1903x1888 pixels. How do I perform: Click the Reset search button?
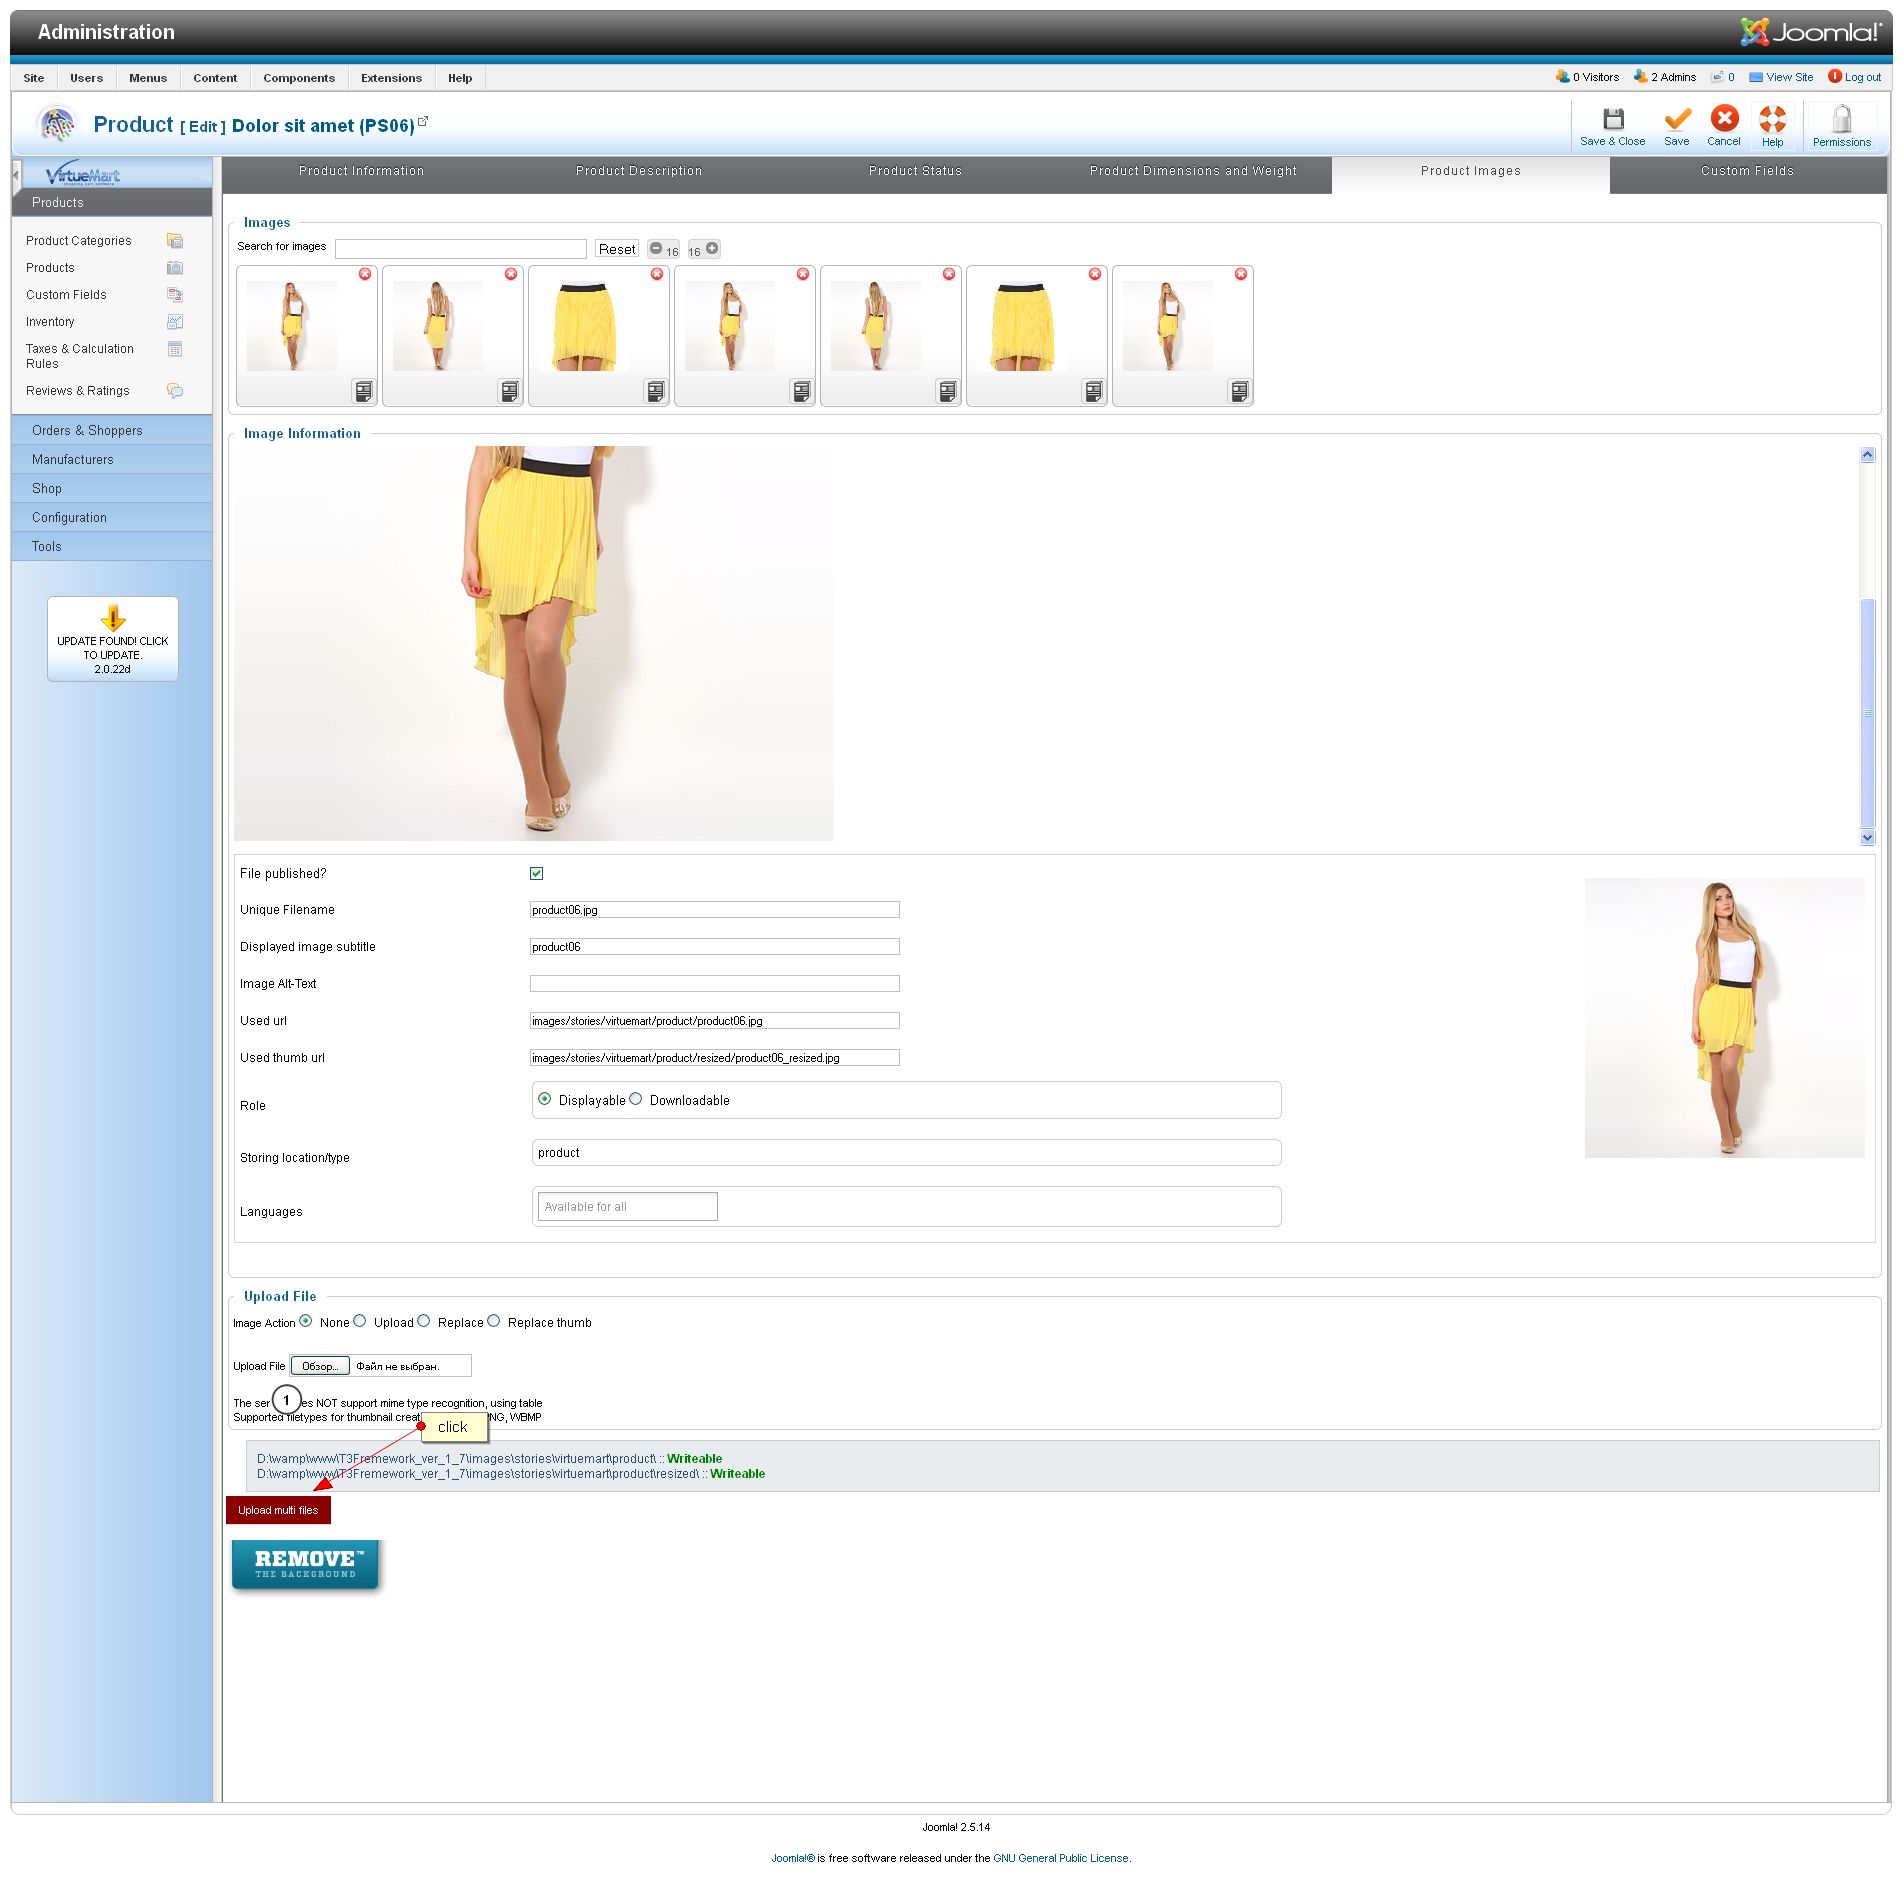pyautogui.click(x=617, y=249)
